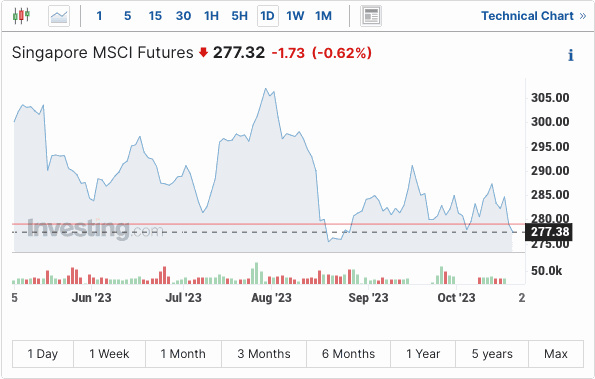Click the (-0.62%) percent change

342,53
